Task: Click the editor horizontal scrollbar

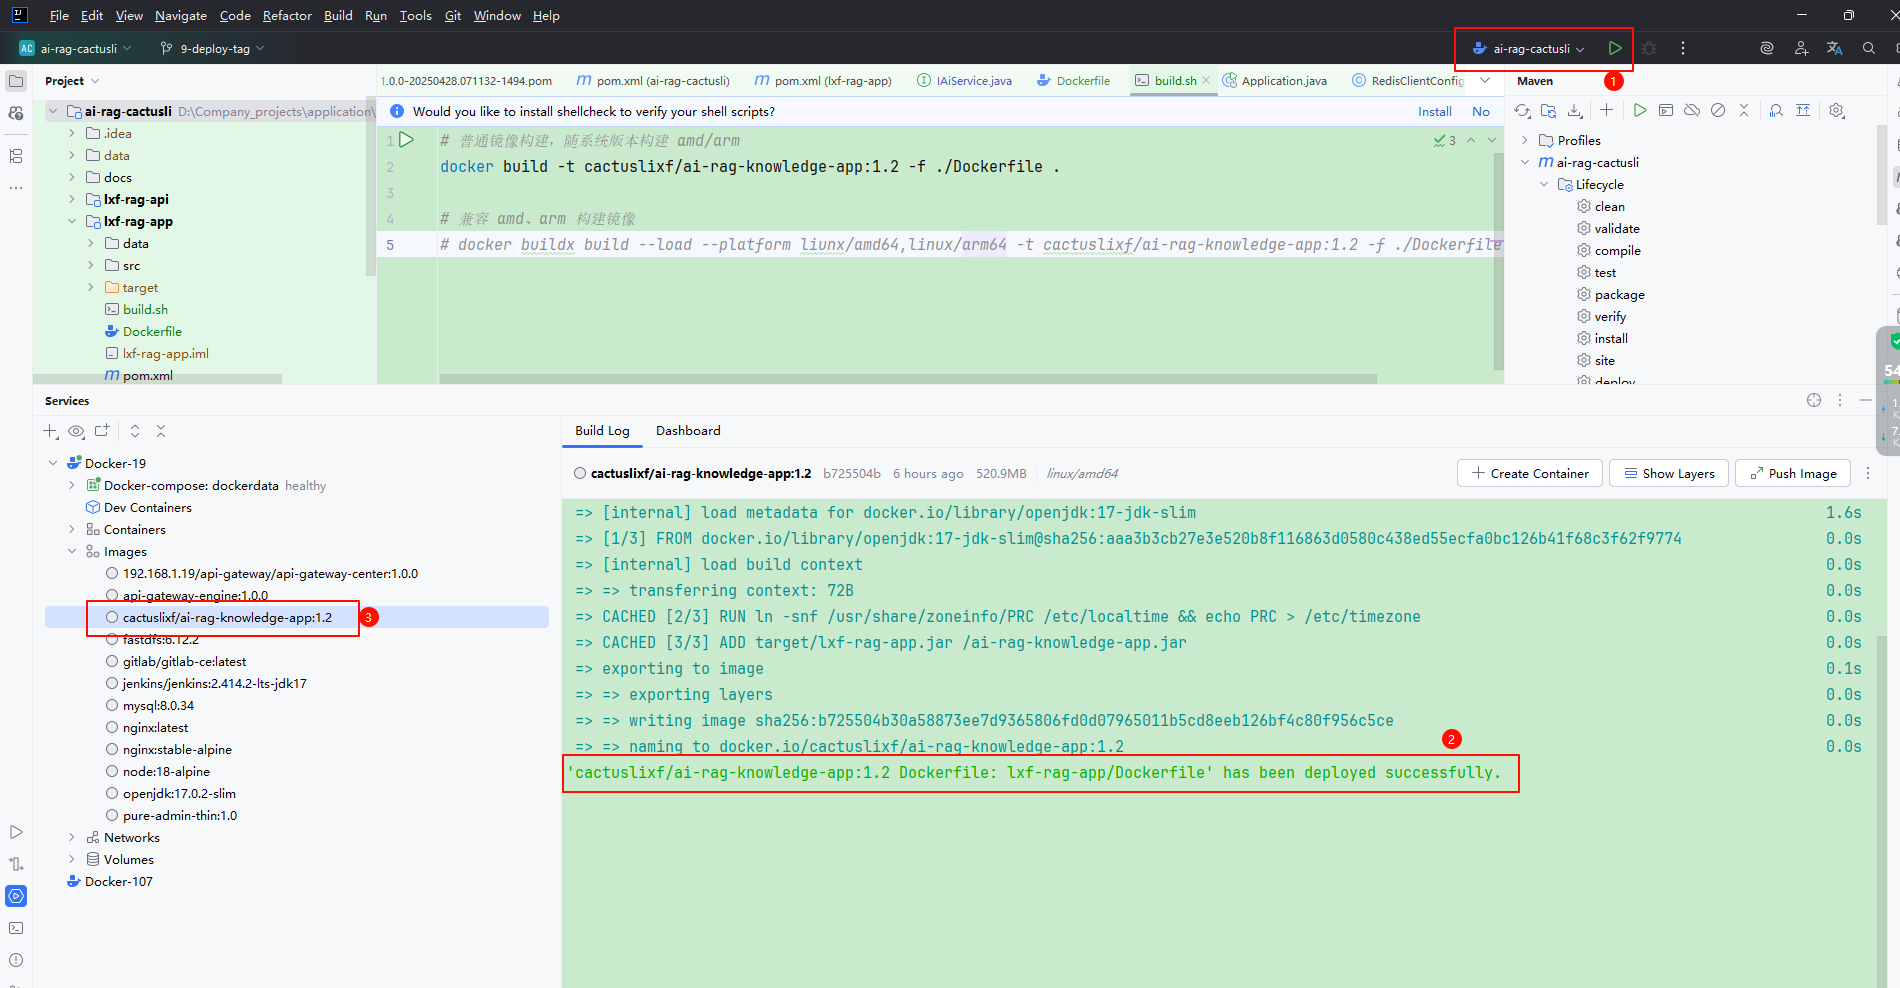Action: [908, 379]
